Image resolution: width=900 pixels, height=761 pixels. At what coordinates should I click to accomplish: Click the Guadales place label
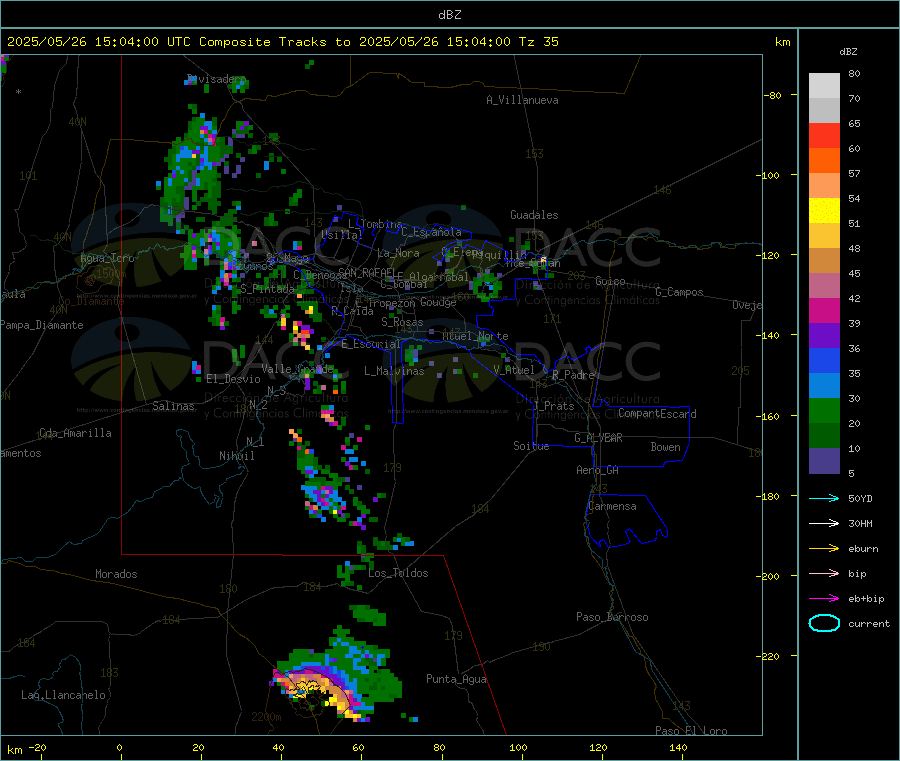pyautogui.click(x=534, y=215)
